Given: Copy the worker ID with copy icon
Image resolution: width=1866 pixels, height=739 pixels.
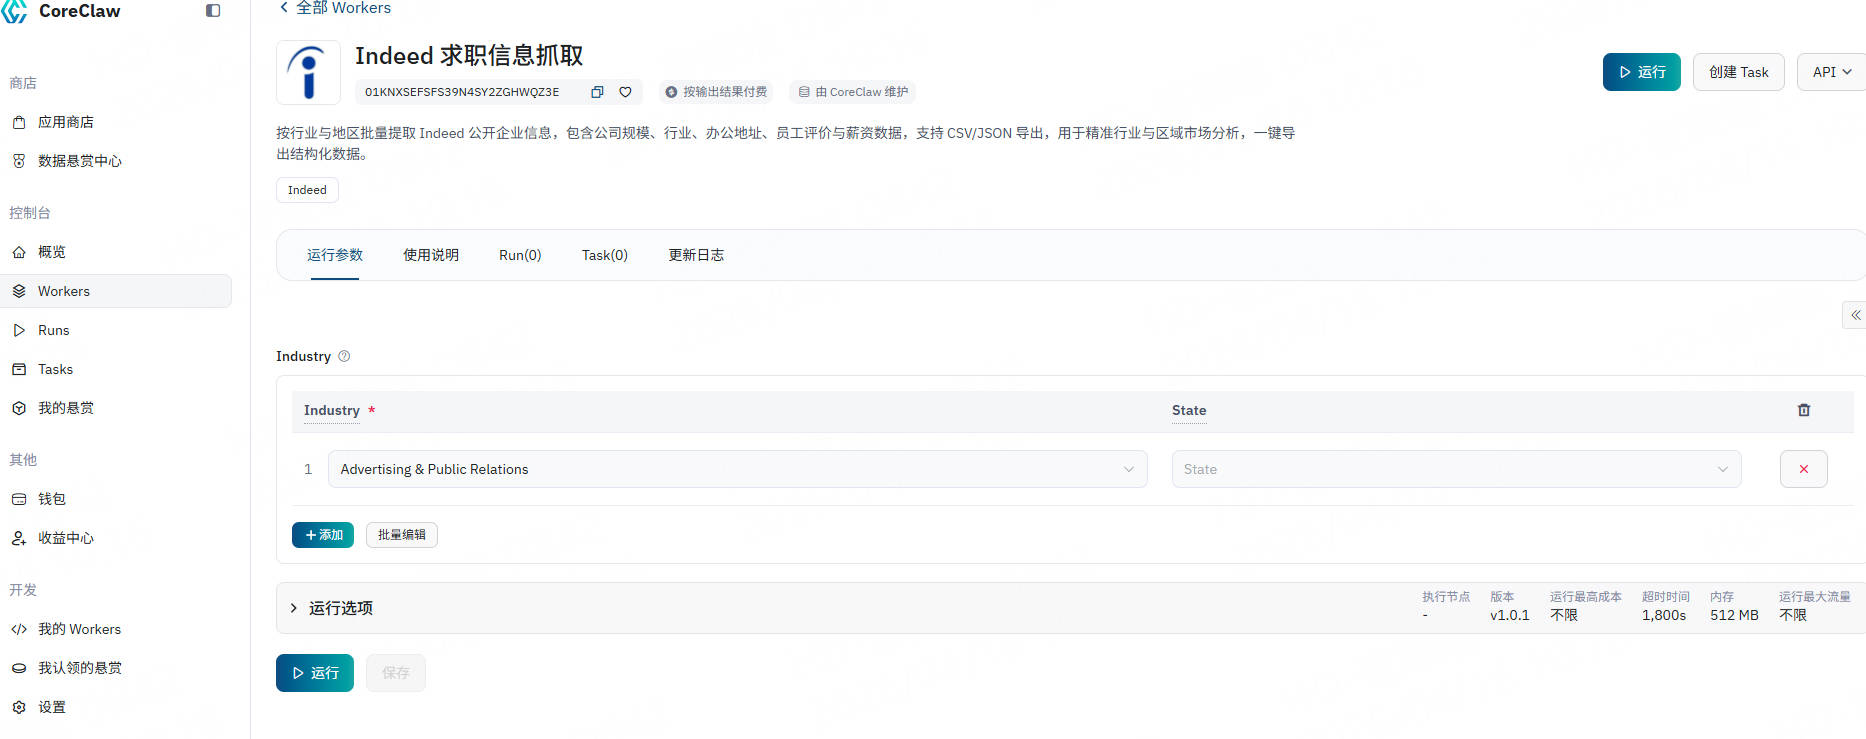Looking at the screenshot, I should click(597, 92).
